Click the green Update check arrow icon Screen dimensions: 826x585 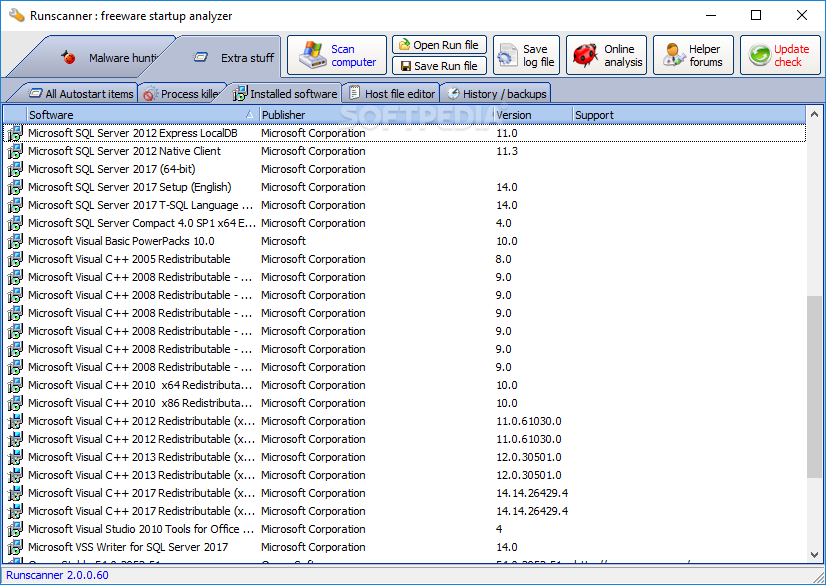tap(760, 55)
